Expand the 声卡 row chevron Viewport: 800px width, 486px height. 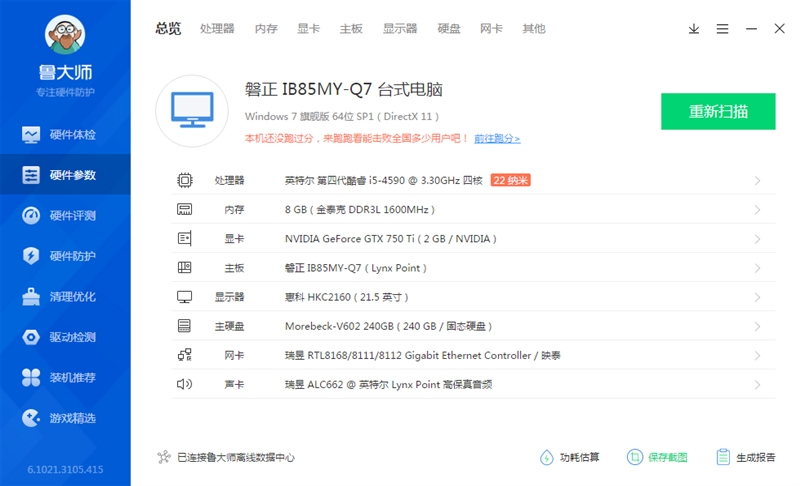point(757,385)
